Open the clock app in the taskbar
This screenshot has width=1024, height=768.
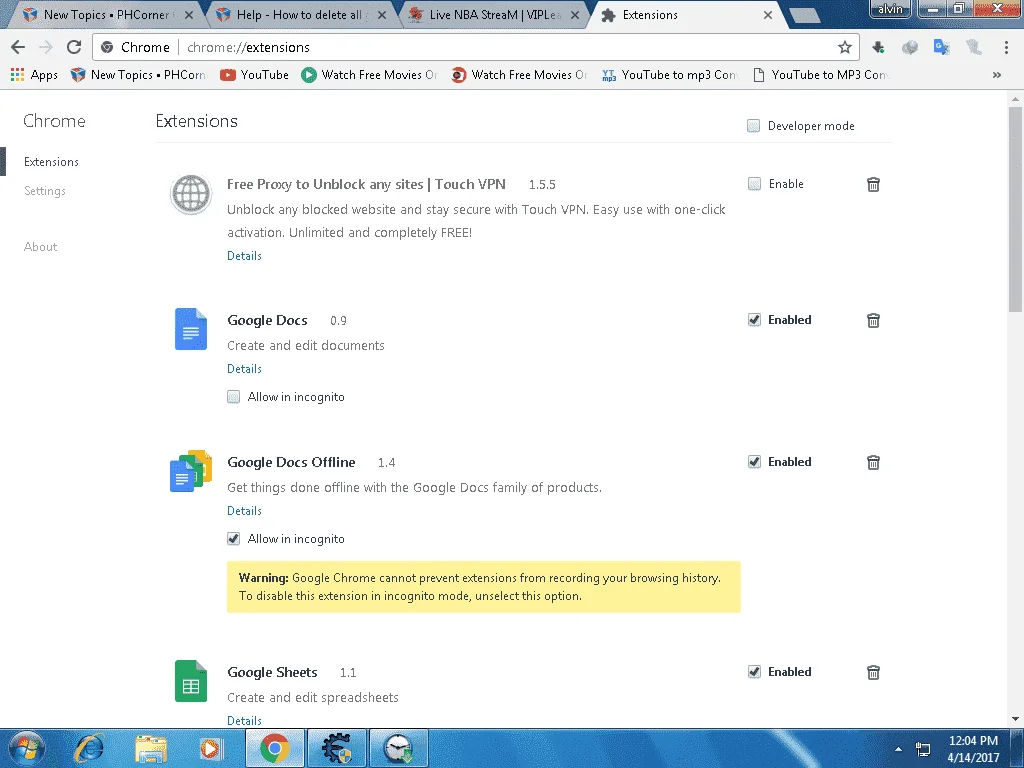click(x=398, y=748)
